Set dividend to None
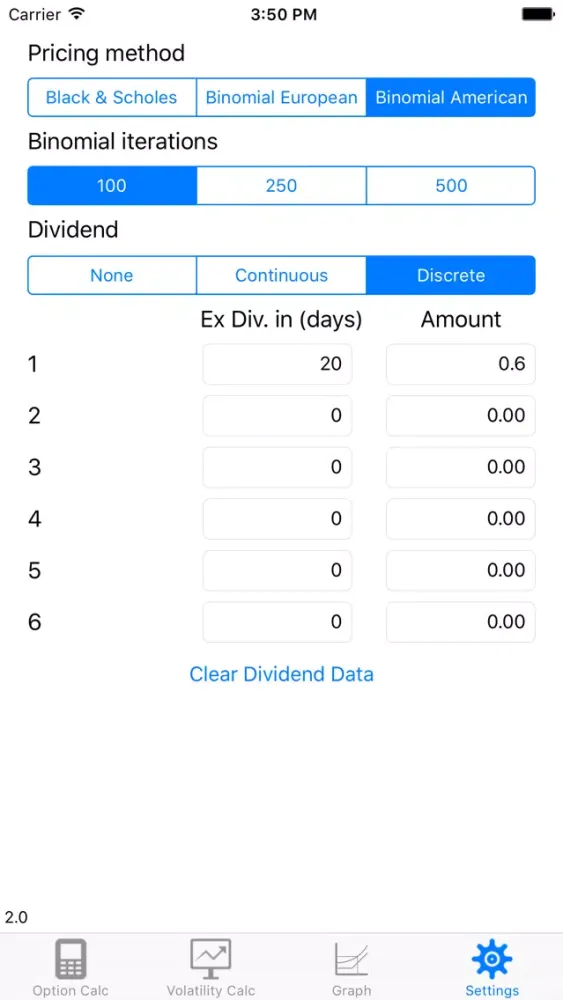This screenshot has height=1000, width=563. pos(112,276)
